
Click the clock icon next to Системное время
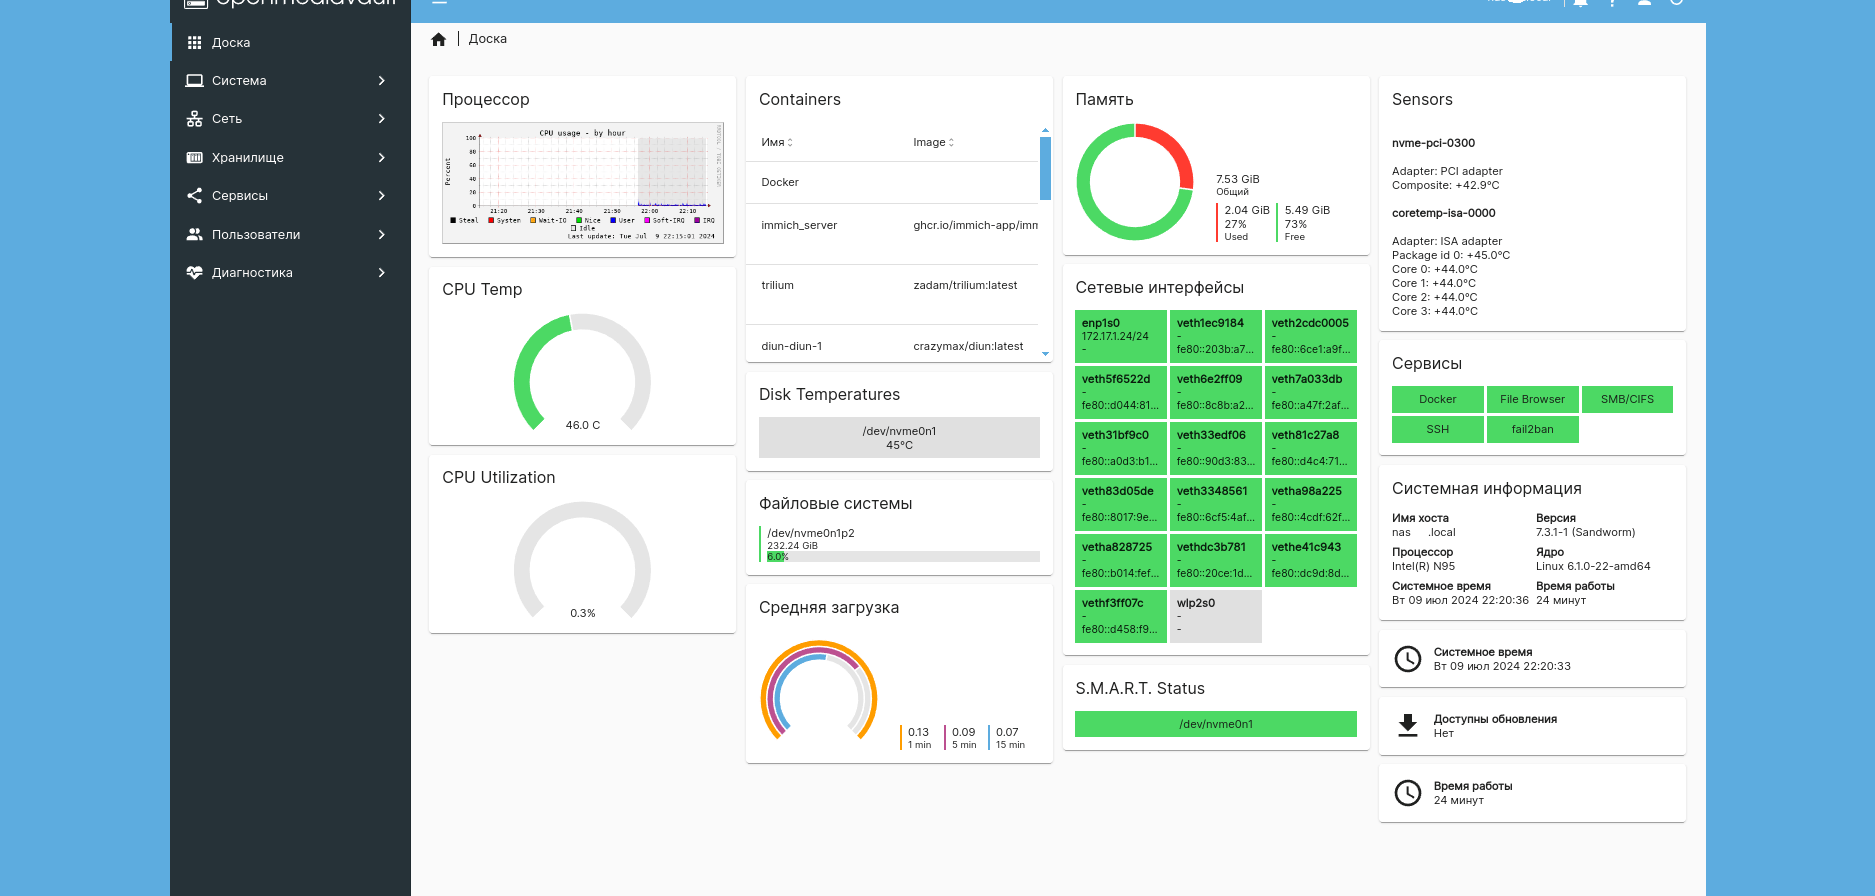tap(1408, 659)
